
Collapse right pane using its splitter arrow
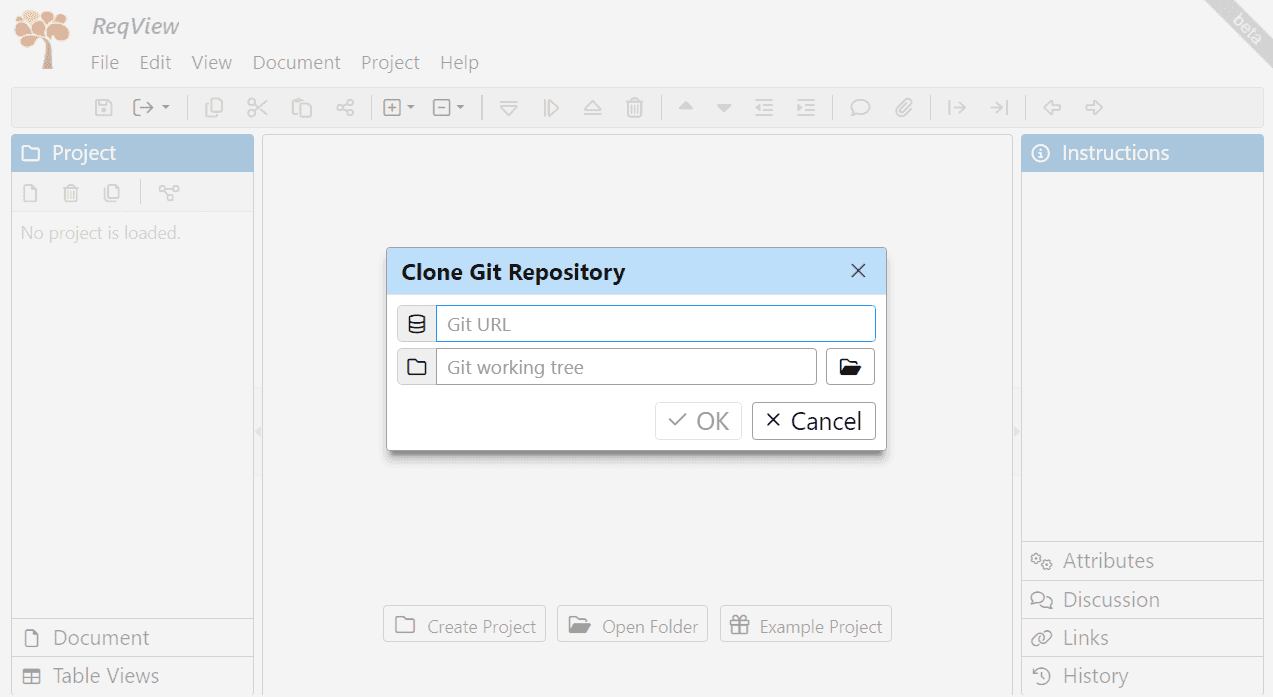(1017, 432)
